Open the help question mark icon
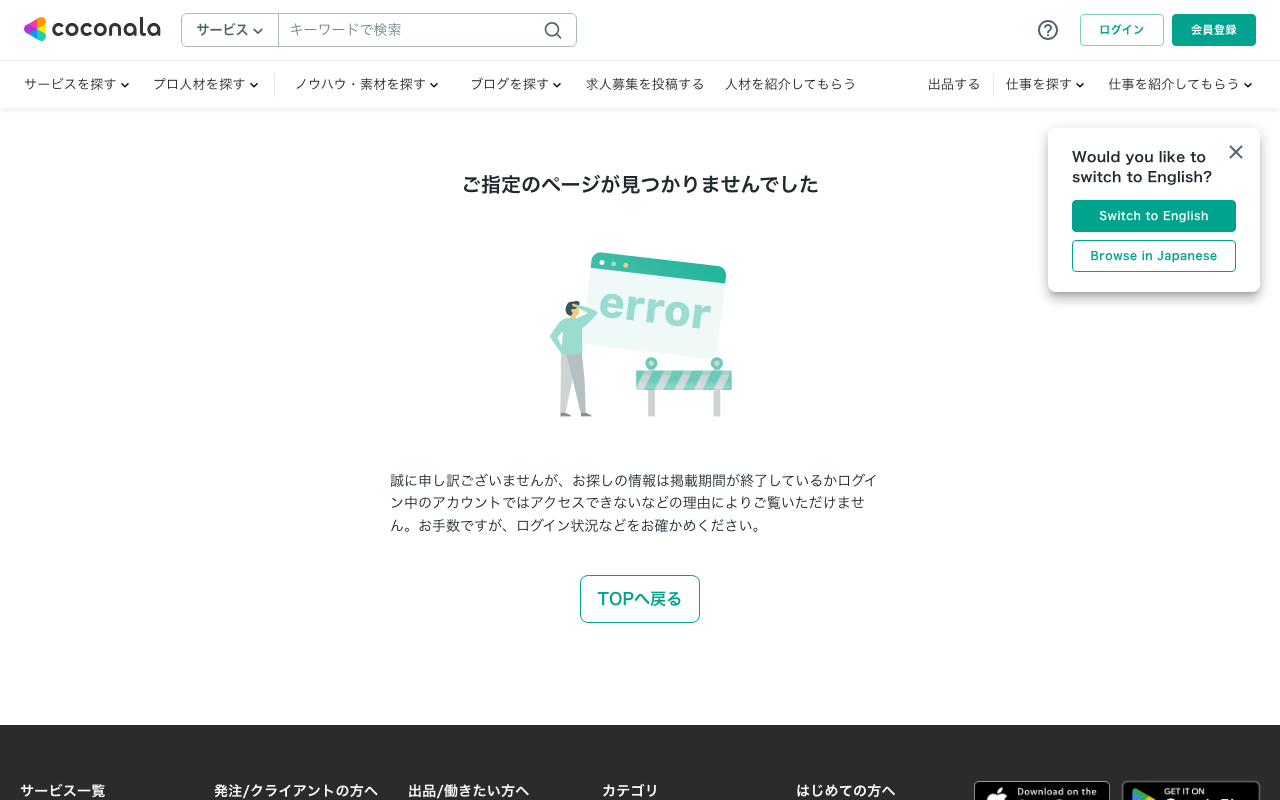Image resolution: width=1280 pixels, height=800 pixels. pos(1048,30)
